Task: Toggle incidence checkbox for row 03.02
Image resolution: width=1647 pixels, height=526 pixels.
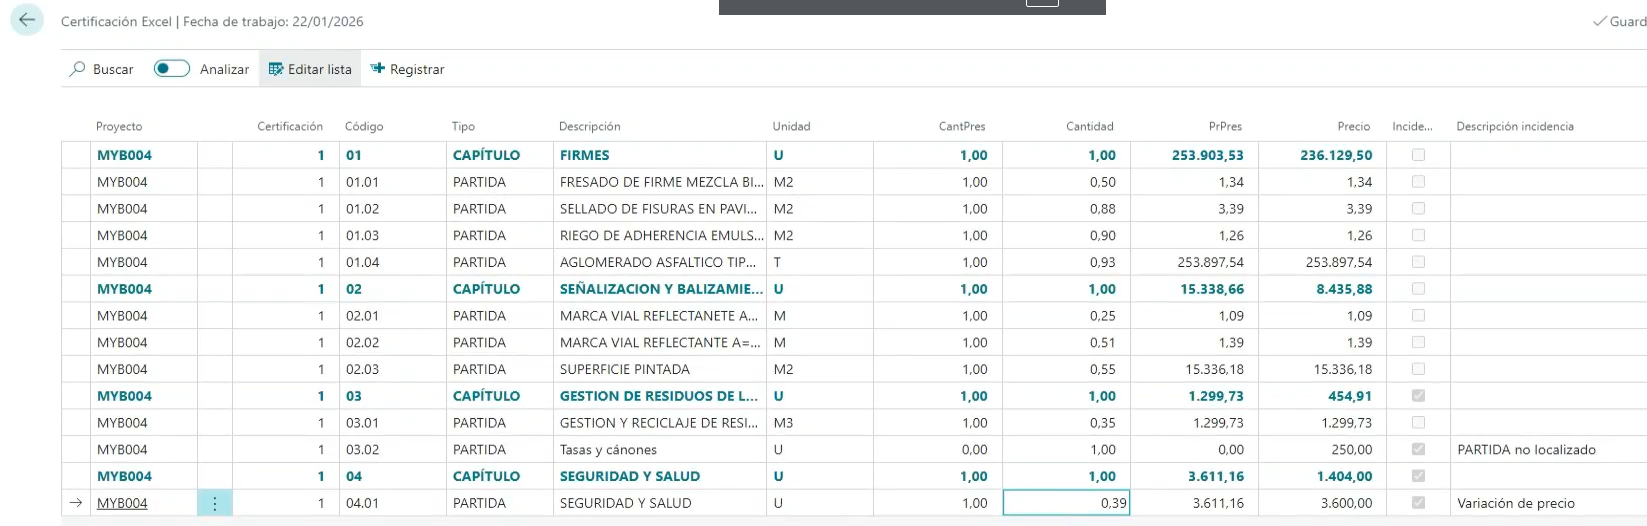Action: (x=1418, y=449)
